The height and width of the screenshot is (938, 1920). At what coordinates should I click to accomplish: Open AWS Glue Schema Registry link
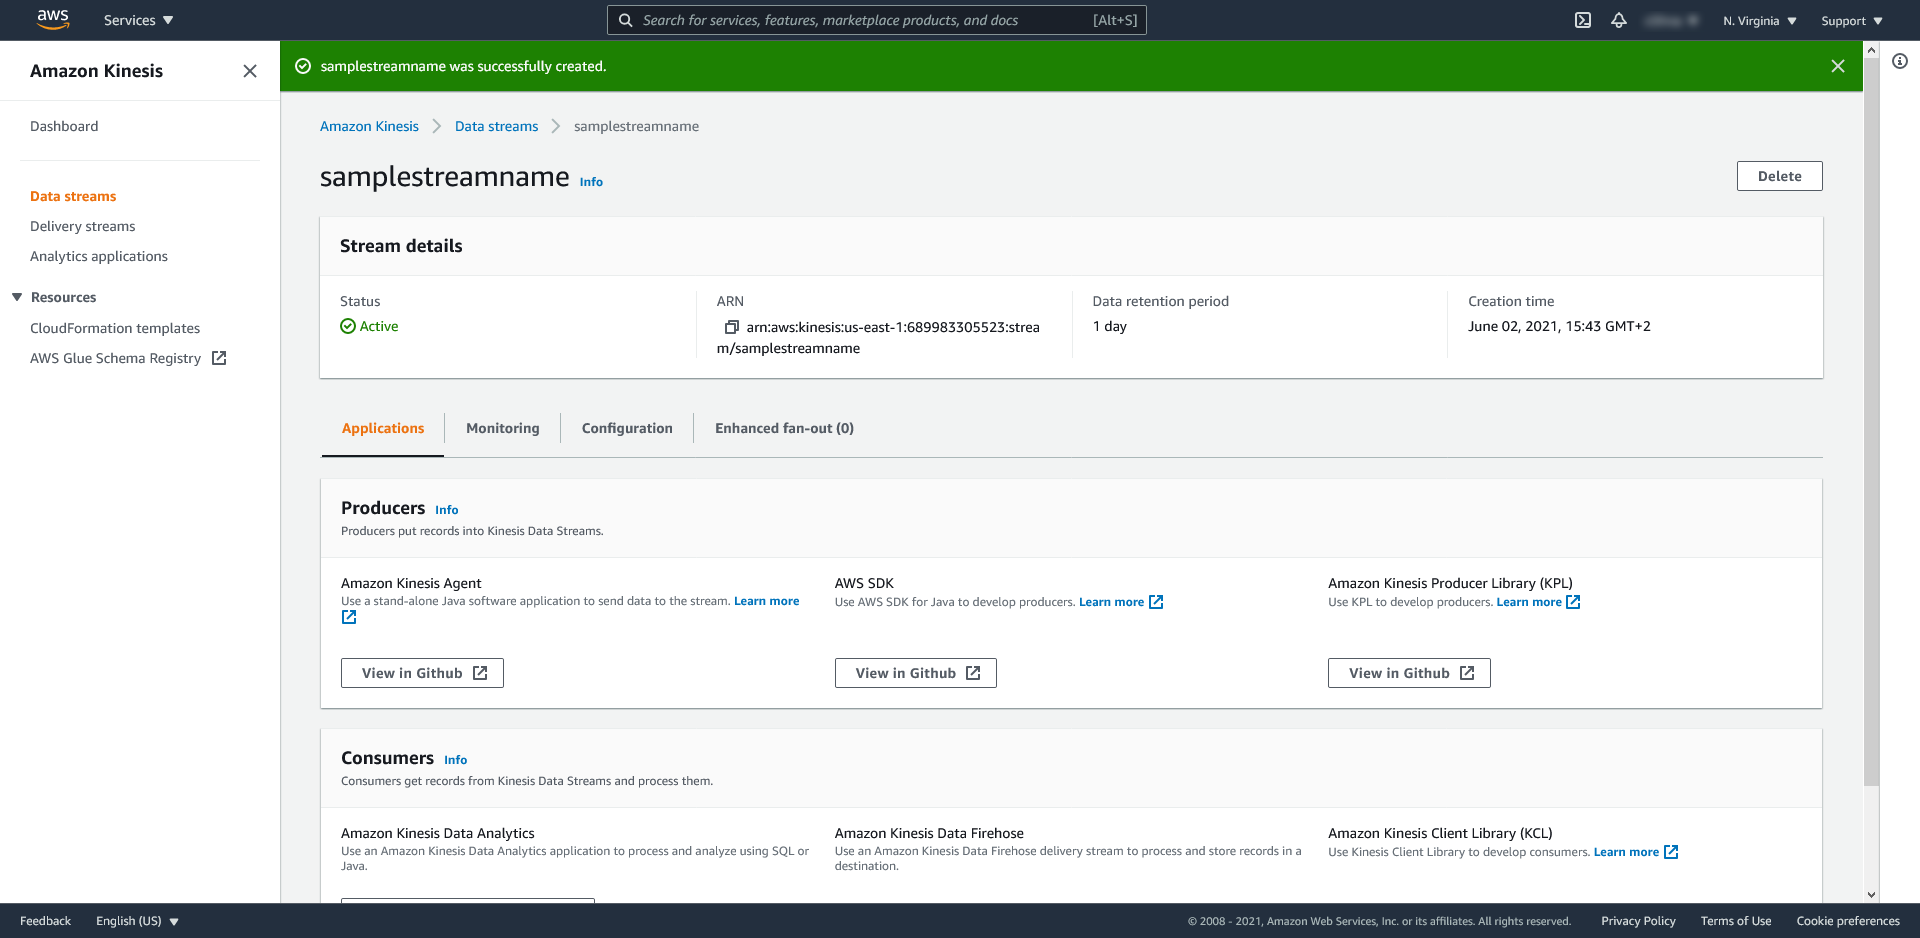coord(115,358)
